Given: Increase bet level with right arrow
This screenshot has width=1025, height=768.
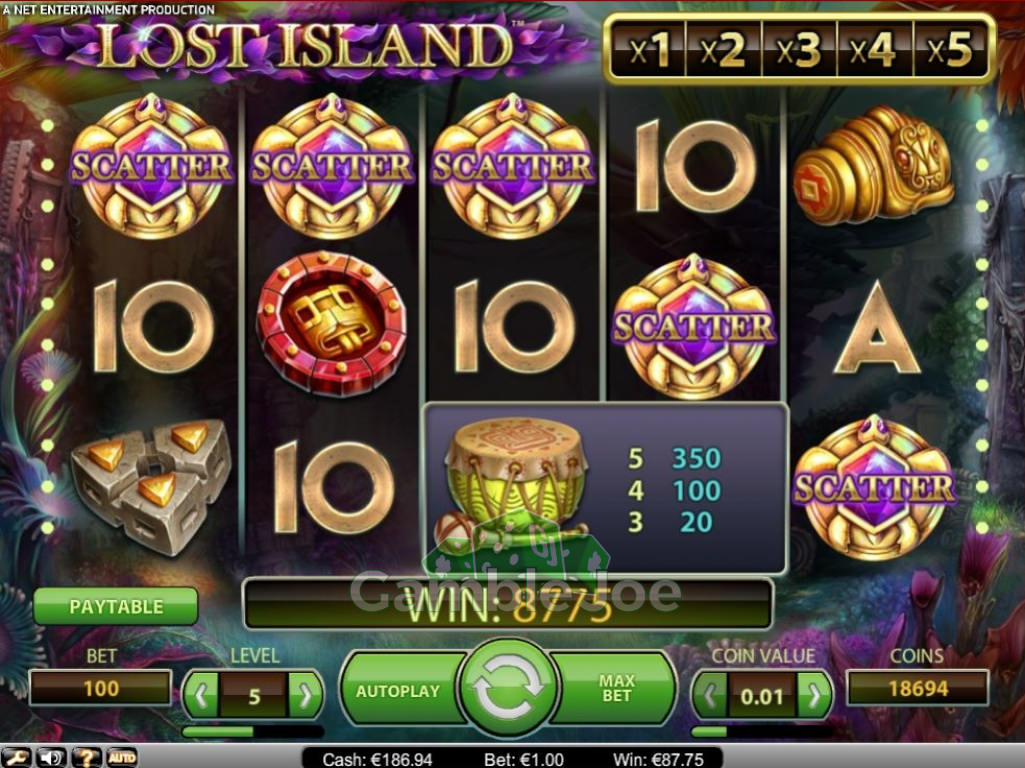Looking at the screenshot, I should tap(305, 695).
